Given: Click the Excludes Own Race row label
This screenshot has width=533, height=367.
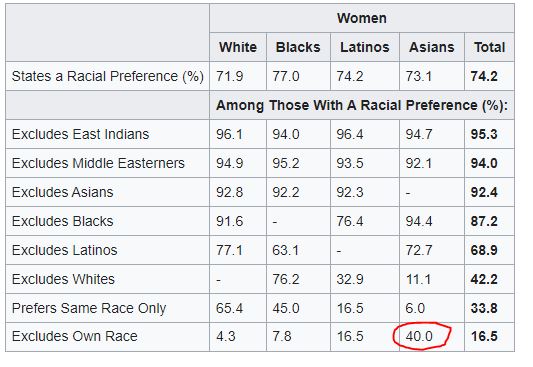Looking at the screenshot, I should [x=74, y=336].
